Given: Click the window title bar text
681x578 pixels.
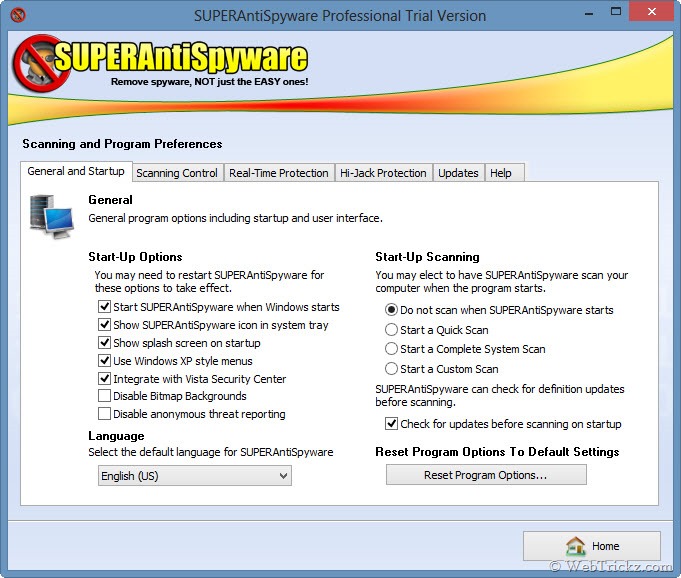Looking at the screenshot, I should 340,16.
